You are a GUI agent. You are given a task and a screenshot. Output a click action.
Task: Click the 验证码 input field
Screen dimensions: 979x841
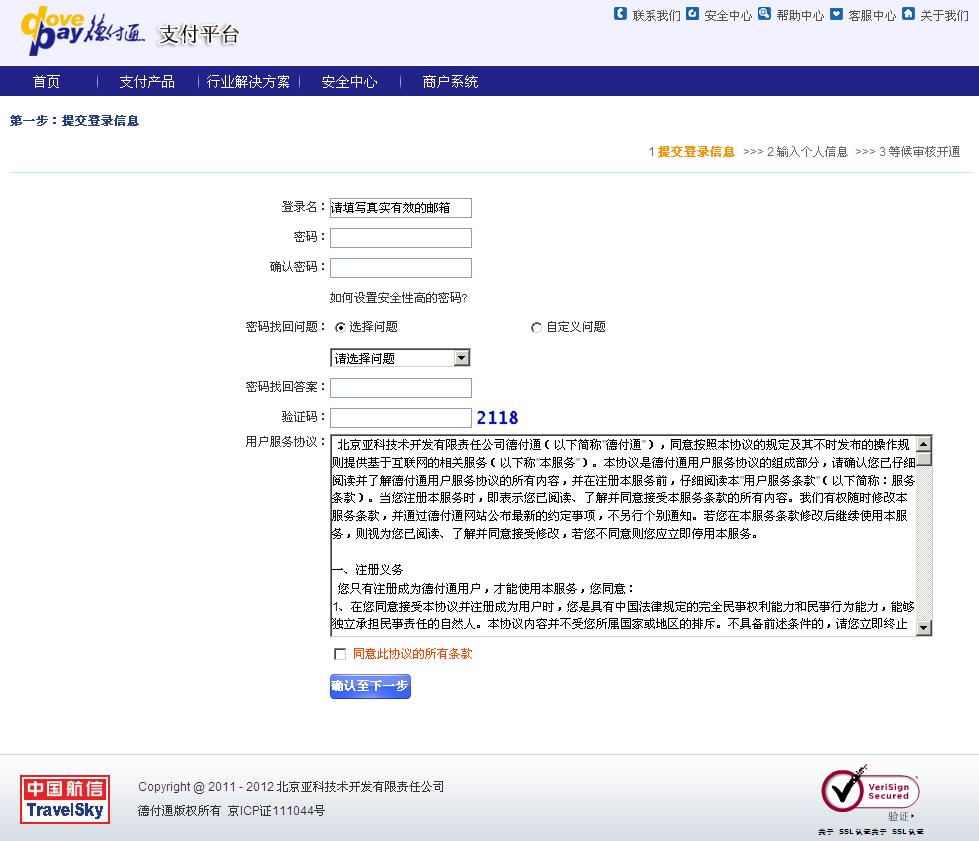400,418
